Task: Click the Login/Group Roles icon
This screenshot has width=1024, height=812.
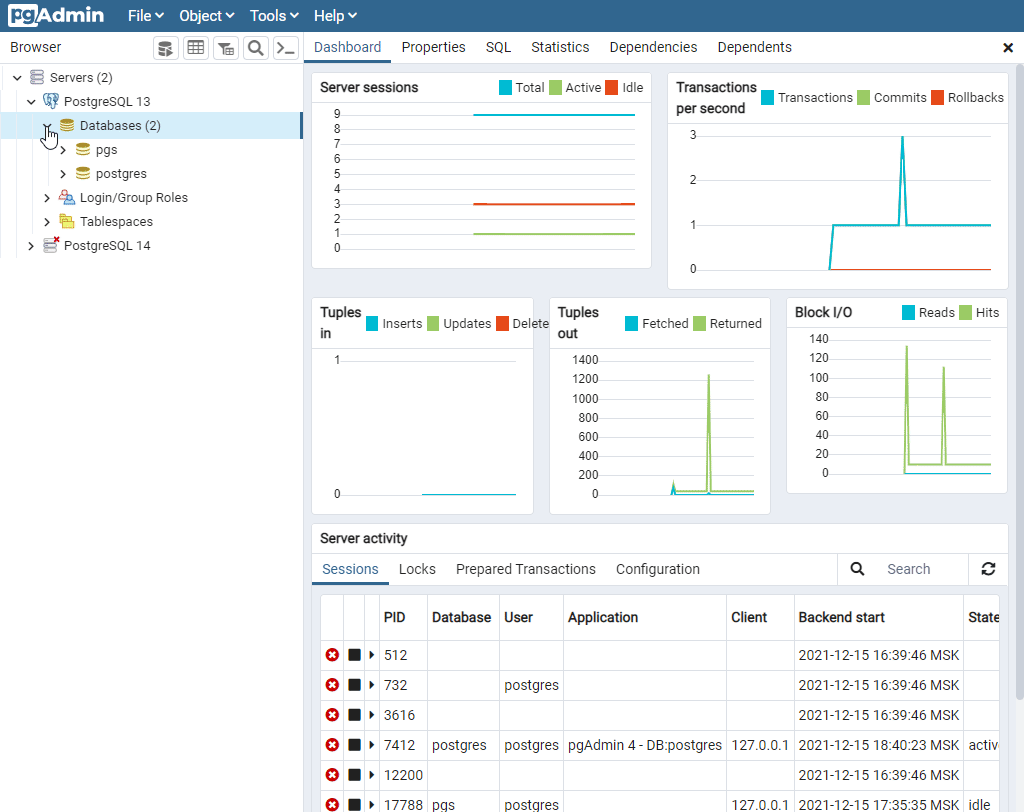Action: [x=67, y=197]
